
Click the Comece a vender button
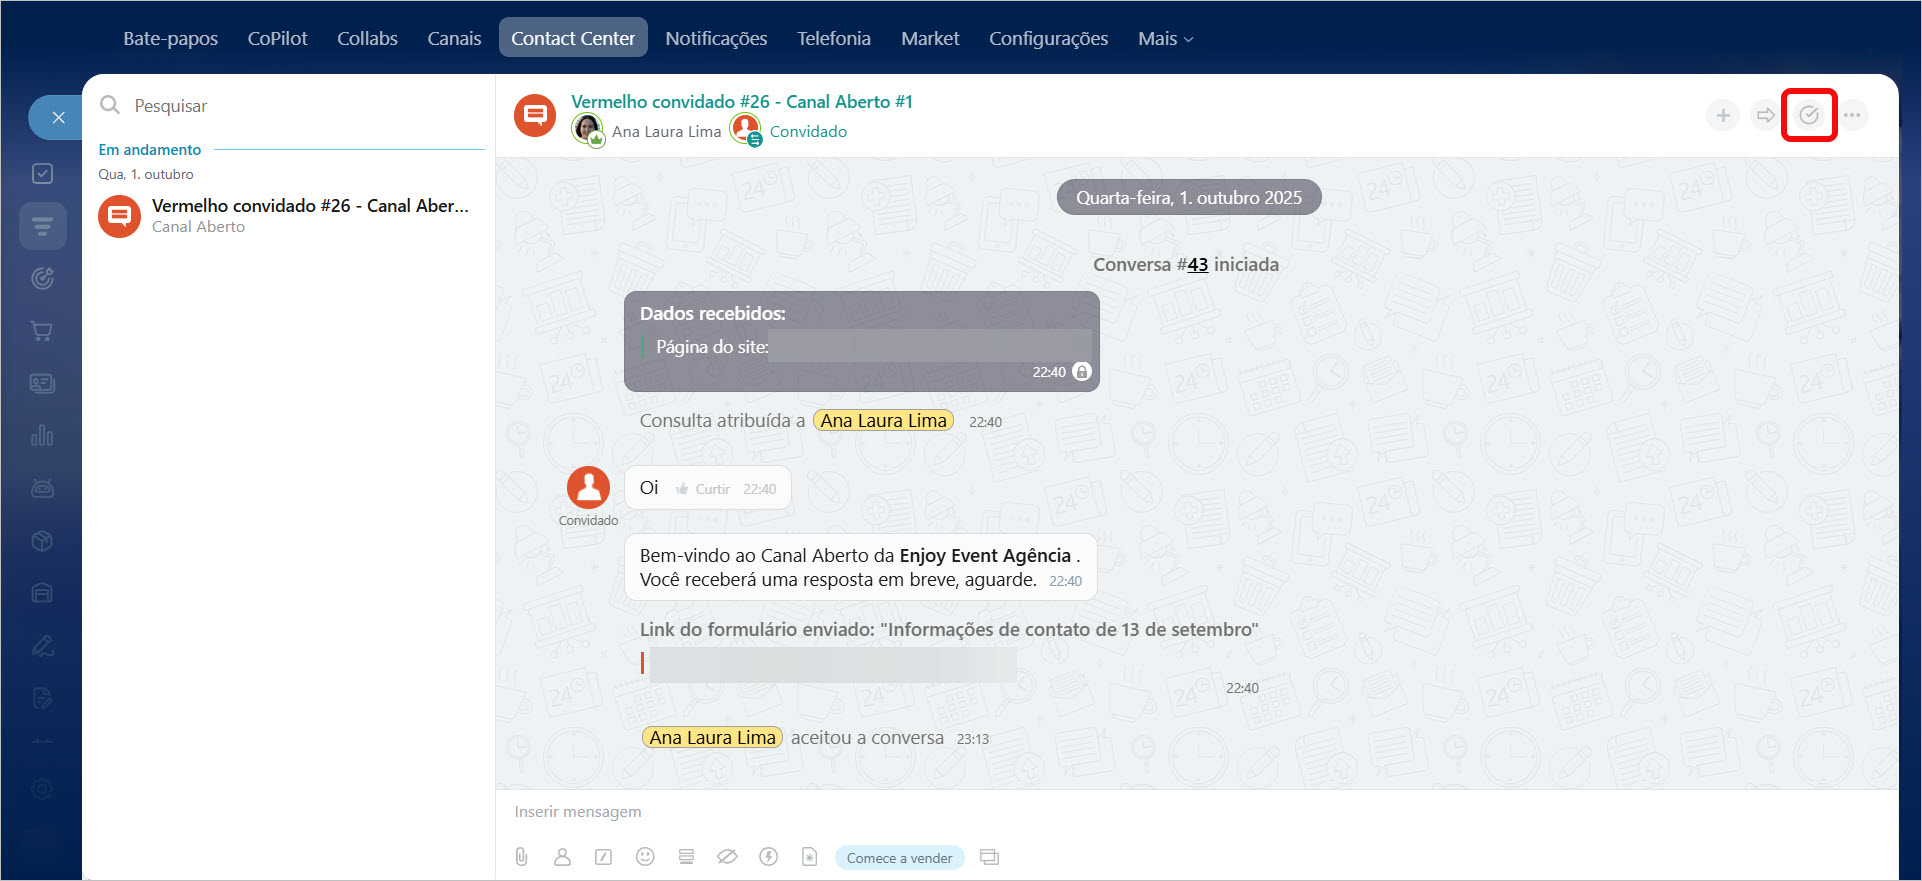899,858
